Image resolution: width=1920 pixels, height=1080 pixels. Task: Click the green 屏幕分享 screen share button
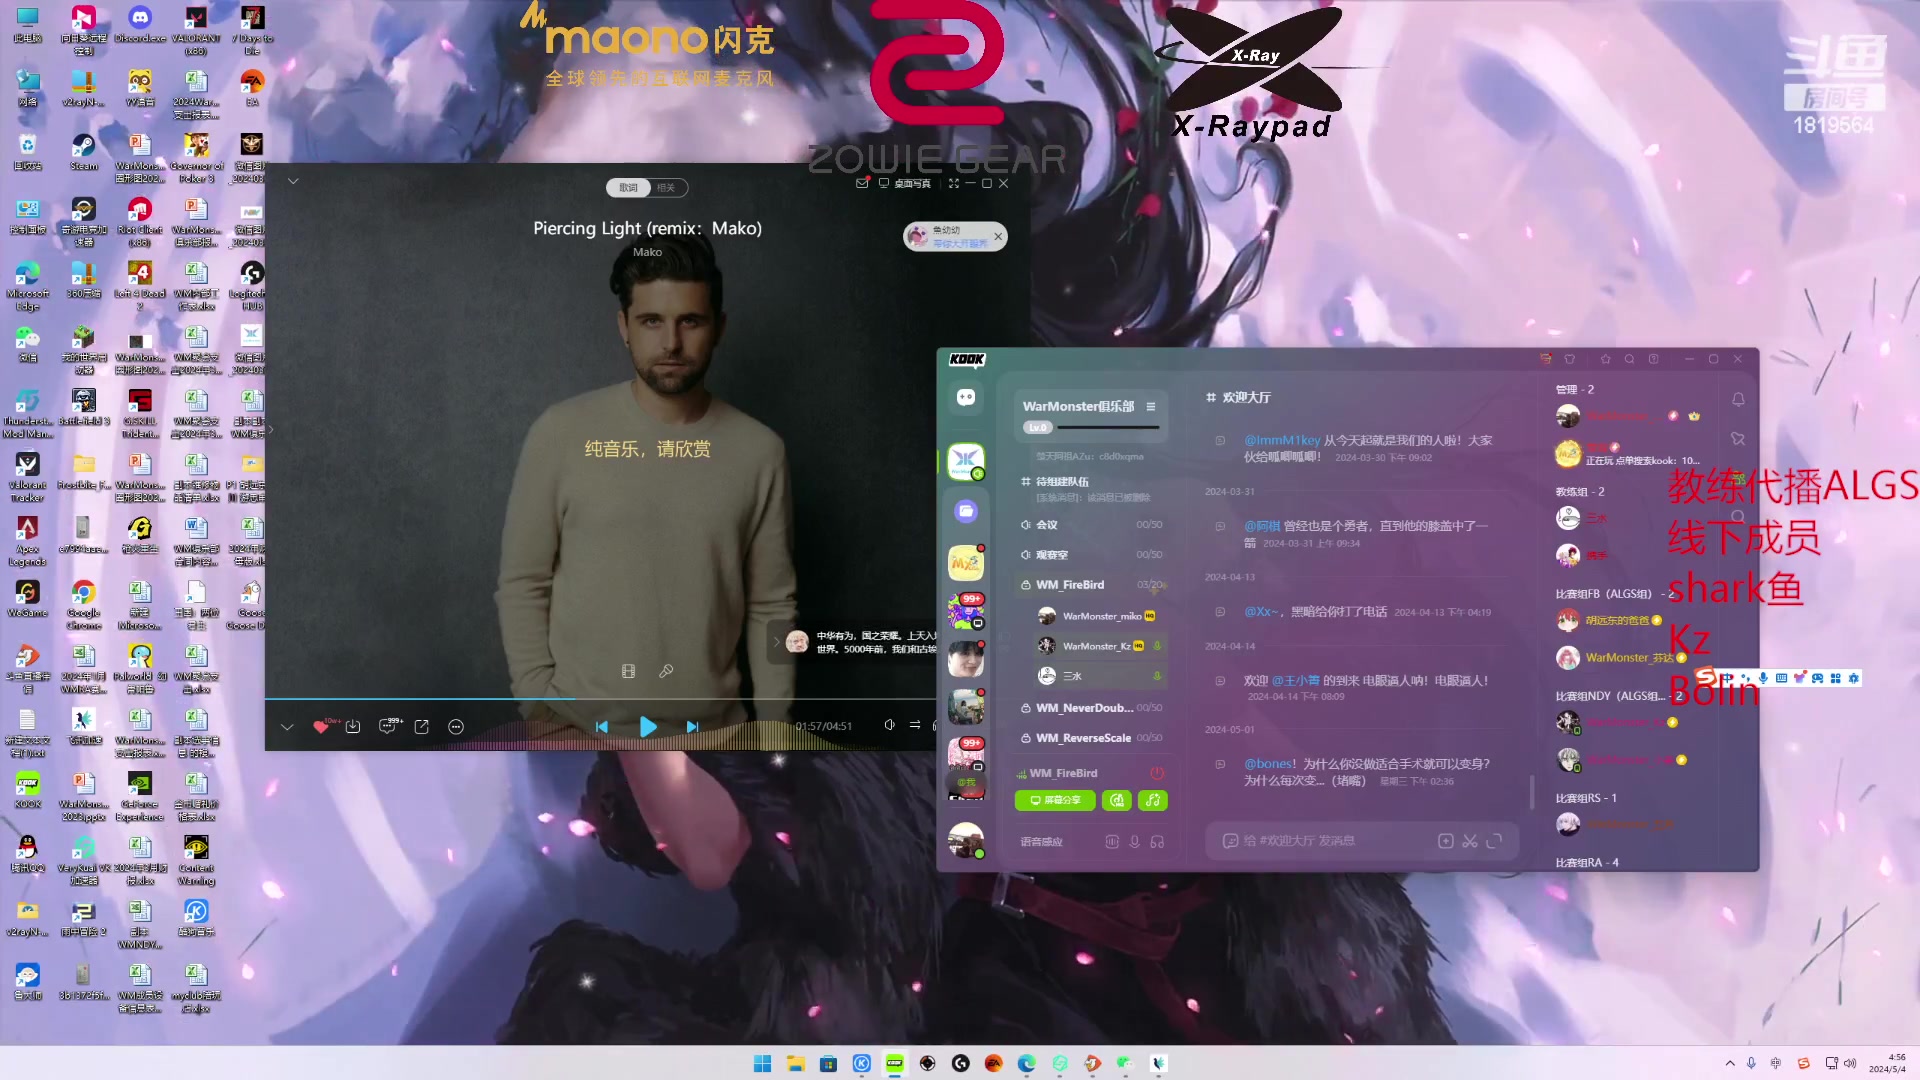[1055, 800]
